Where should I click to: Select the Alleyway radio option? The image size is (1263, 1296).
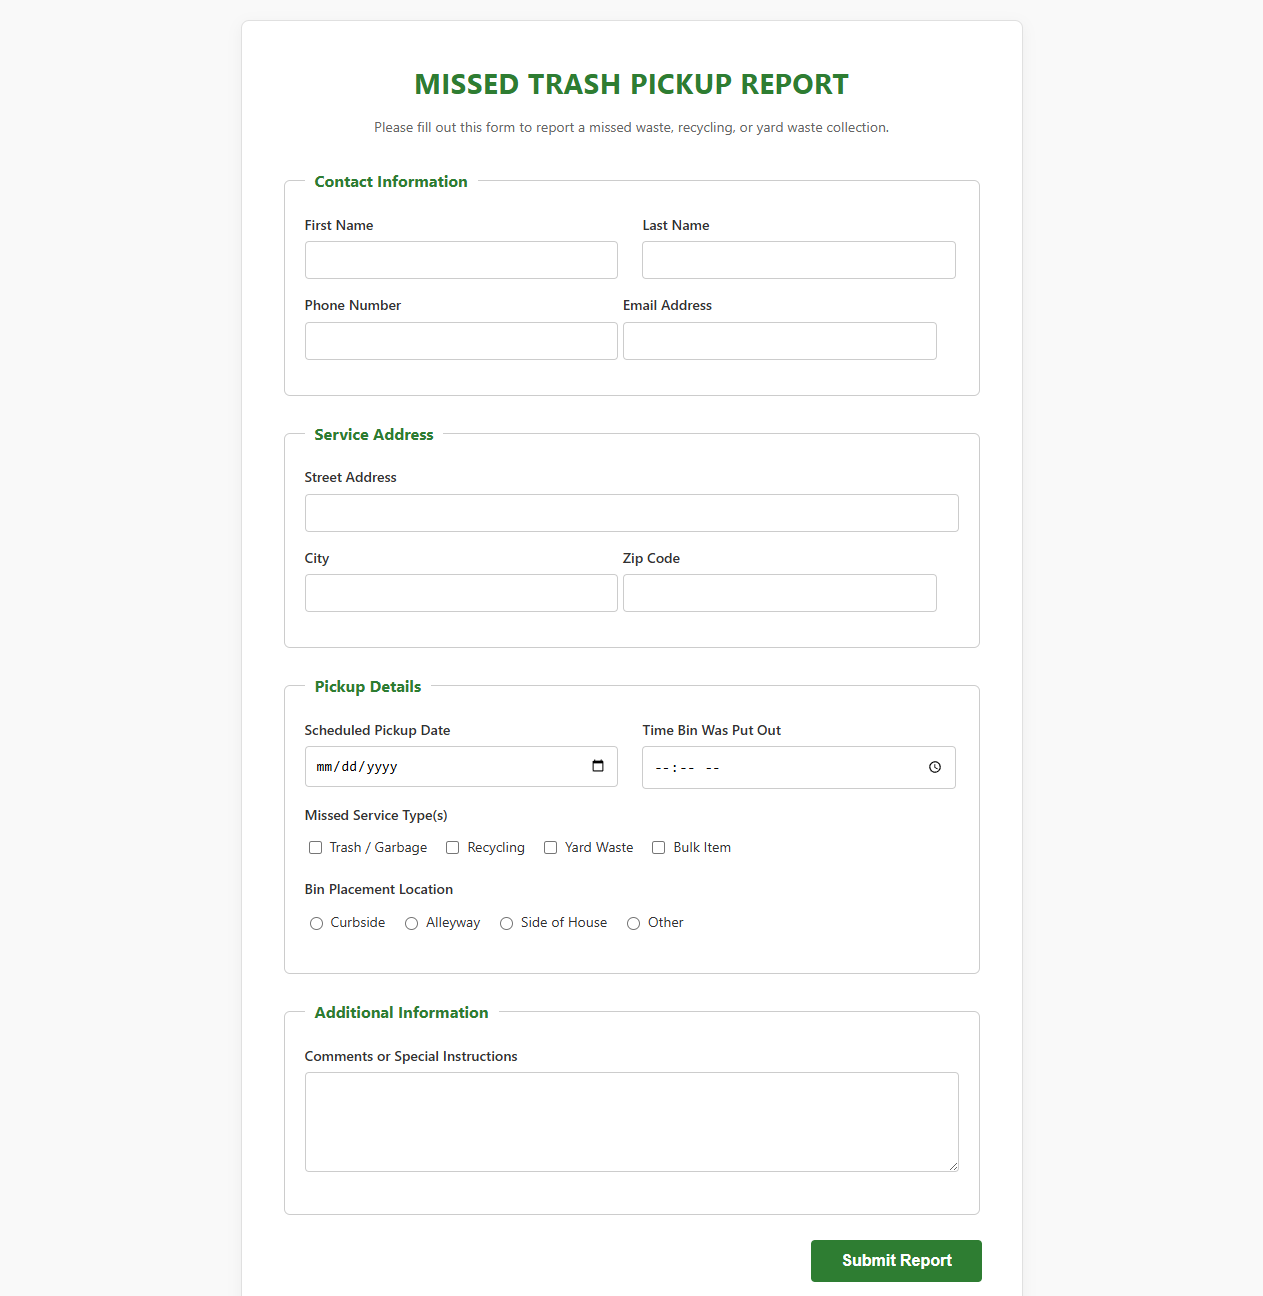click(411, 923)
